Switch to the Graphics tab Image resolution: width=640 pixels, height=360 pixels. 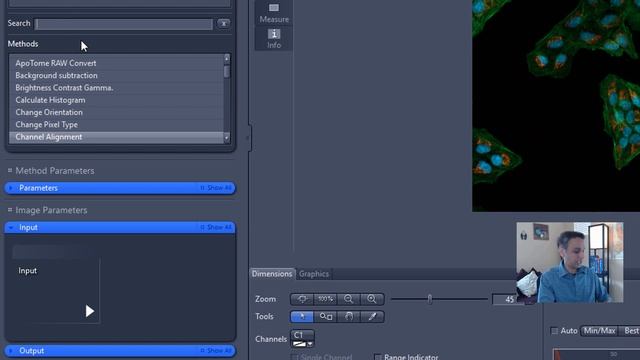point(313,274)
